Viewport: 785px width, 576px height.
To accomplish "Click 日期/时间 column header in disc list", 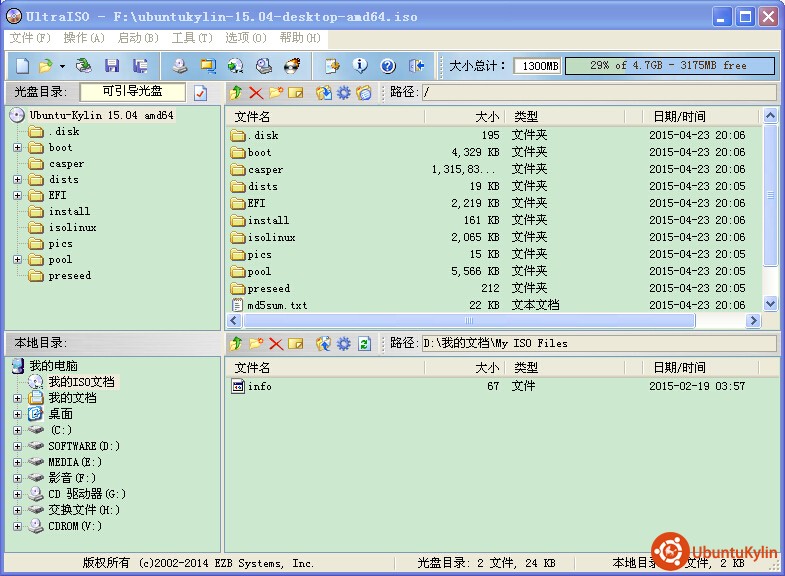I will (x=700, y=117).
